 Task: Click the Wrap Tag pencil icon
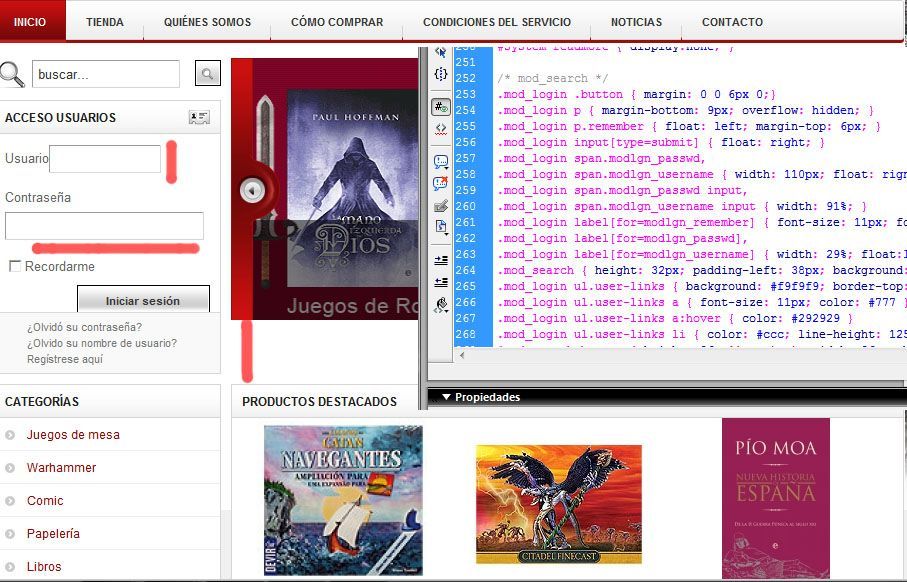(x=441, y=205)
